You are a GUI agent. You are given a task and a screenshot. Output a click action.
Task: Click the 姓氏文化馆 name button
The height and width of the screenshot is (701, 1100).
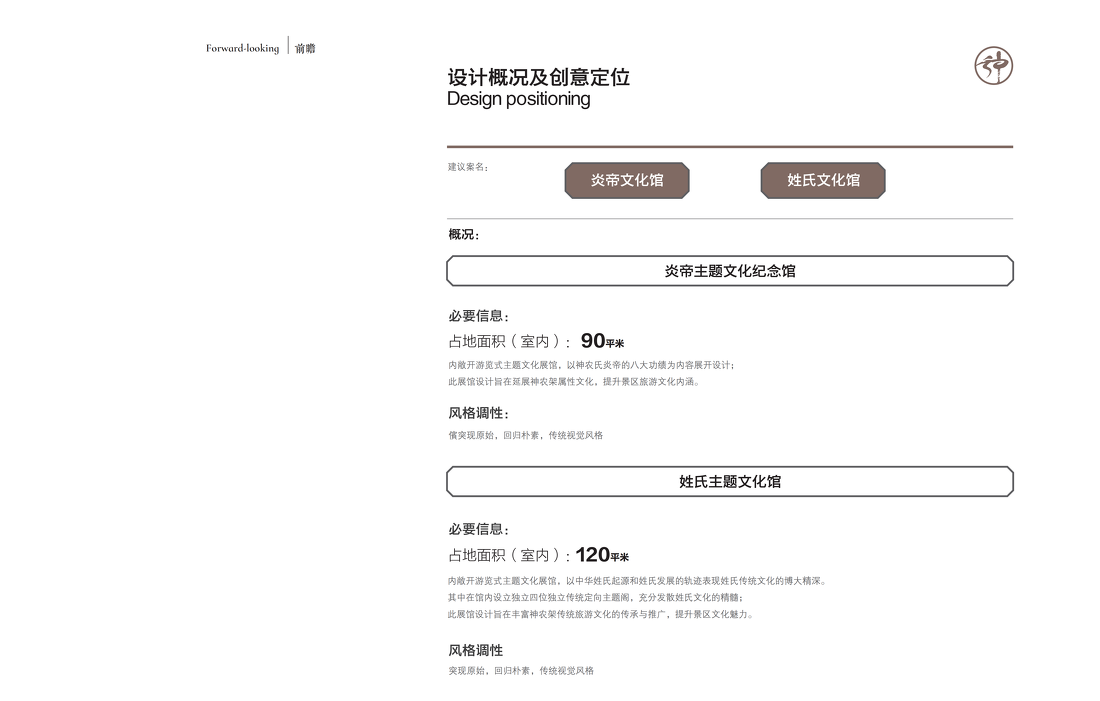pos(823,181)
